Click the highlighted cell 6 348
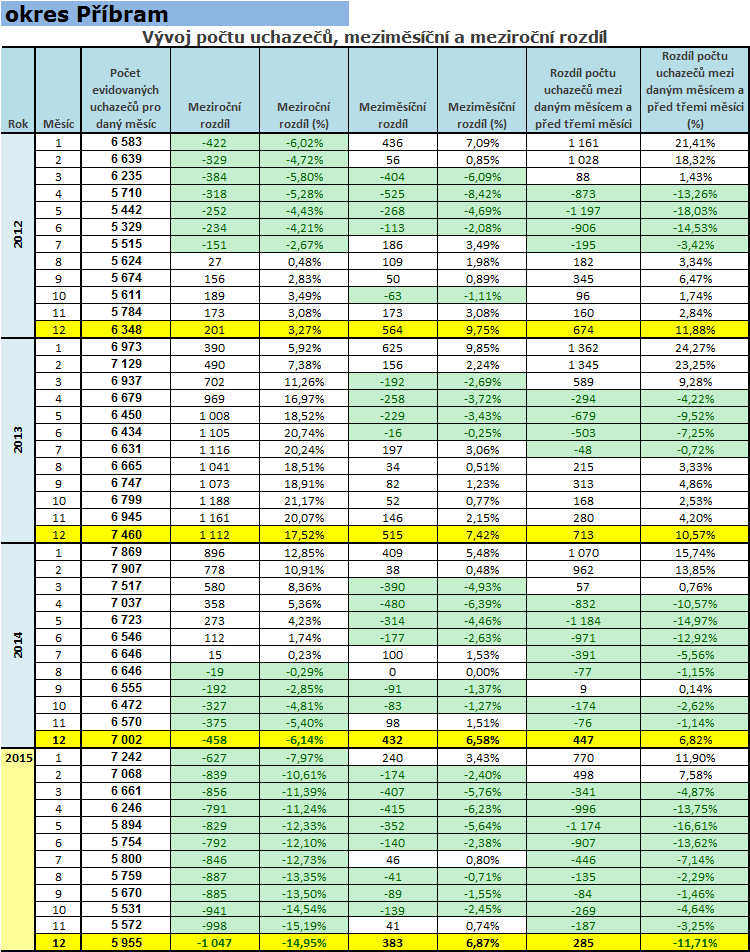 click(126, 330)
